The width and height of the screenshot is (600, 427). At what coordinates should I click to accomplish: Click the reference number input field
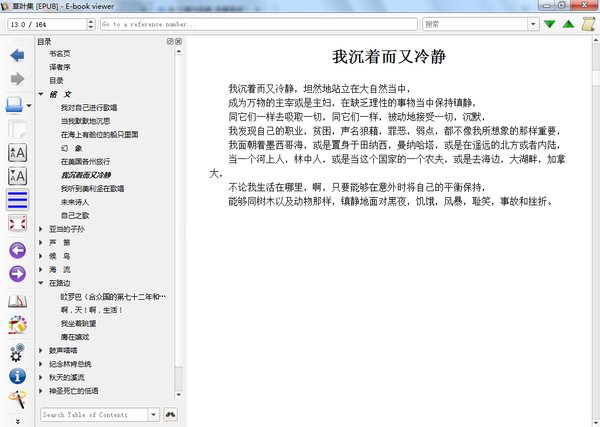click(259, 24)
